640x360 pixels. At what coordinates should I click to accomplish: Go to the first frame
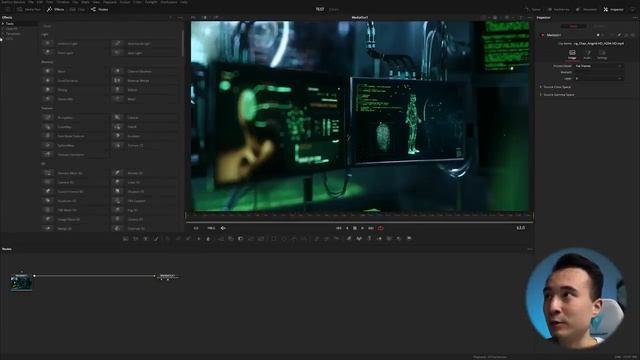[x=338, y=228]
